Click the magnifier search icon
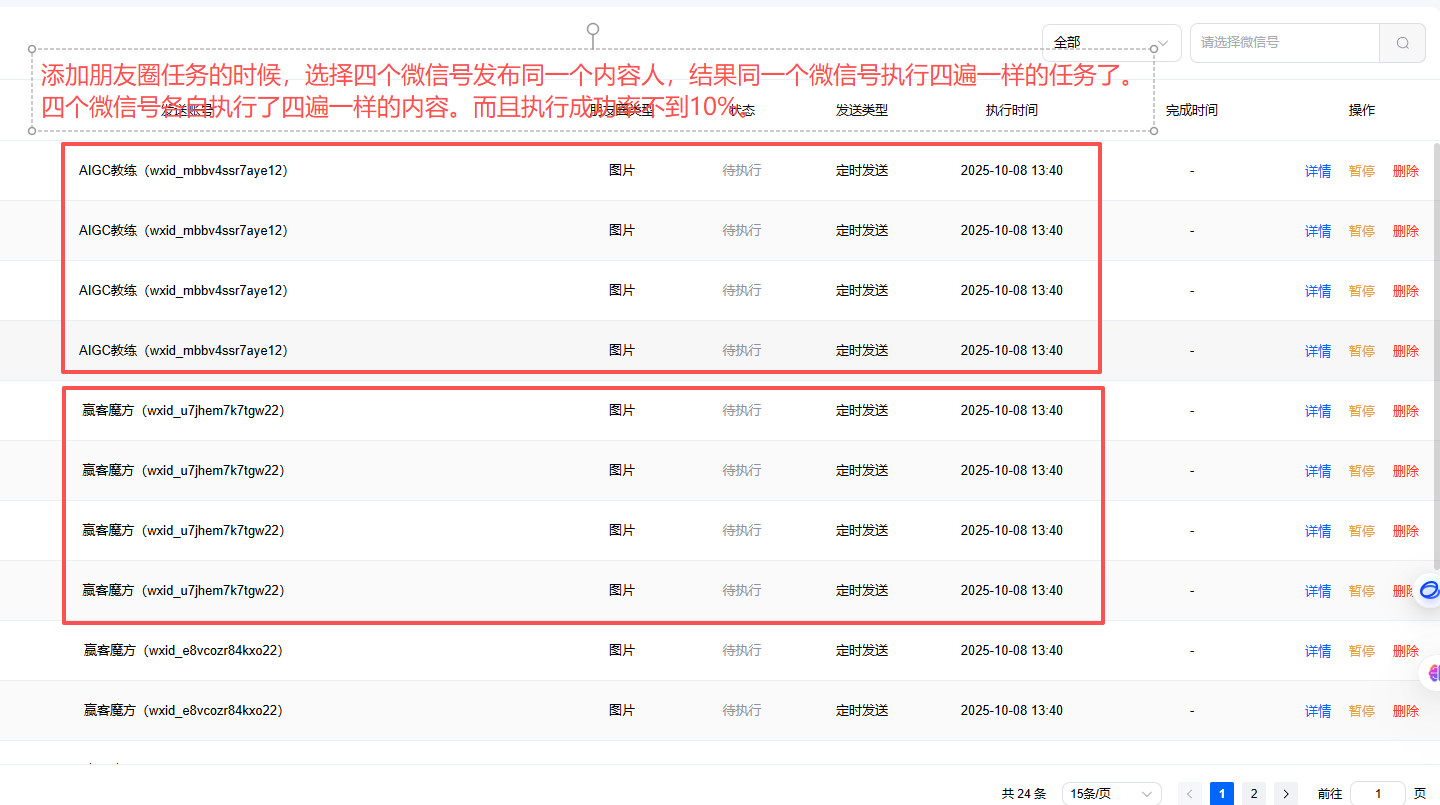 [x=1402, y=43]
